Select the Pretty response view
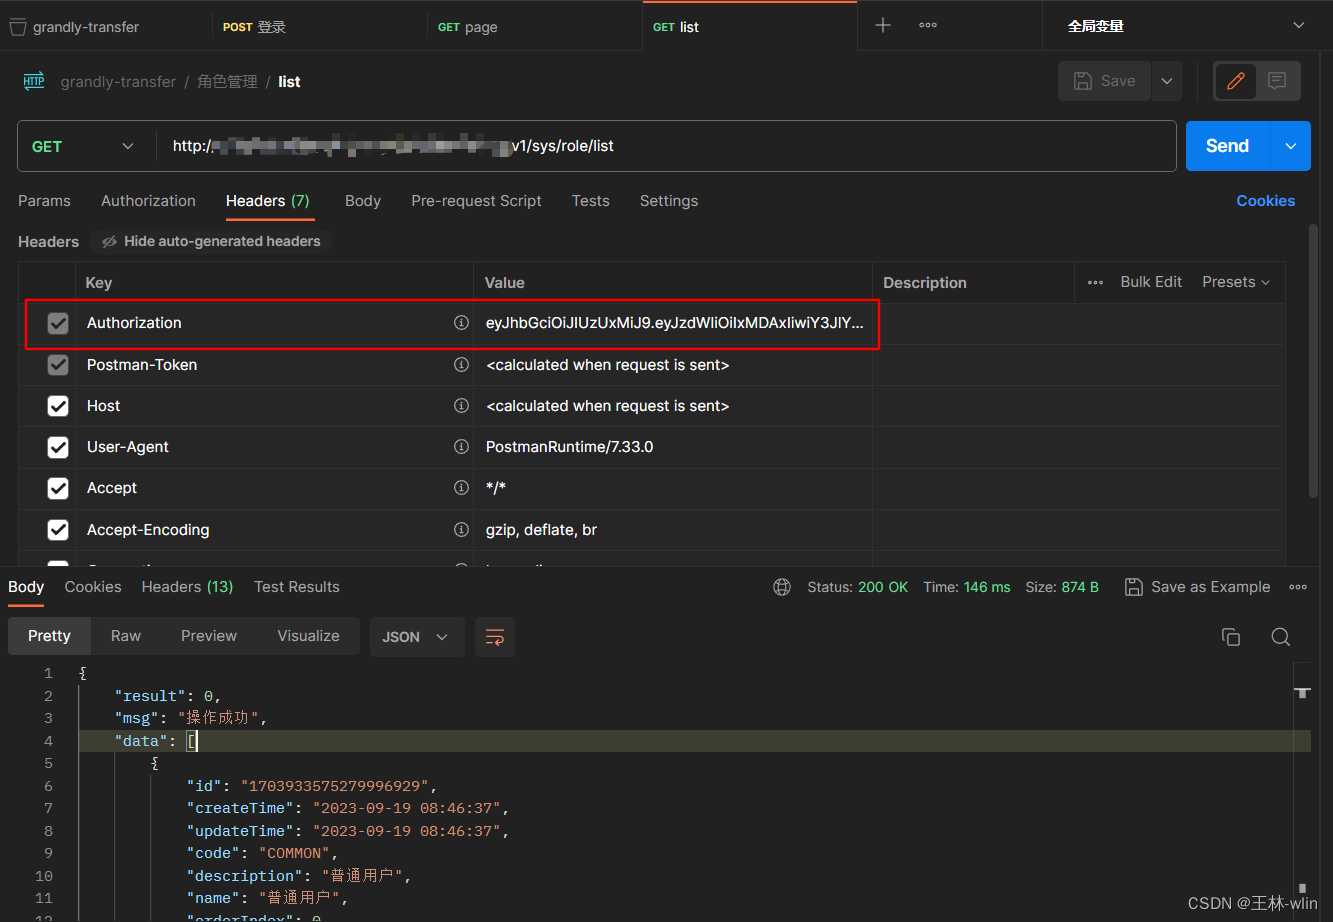The image size is (1333, 922). (49, 636)
